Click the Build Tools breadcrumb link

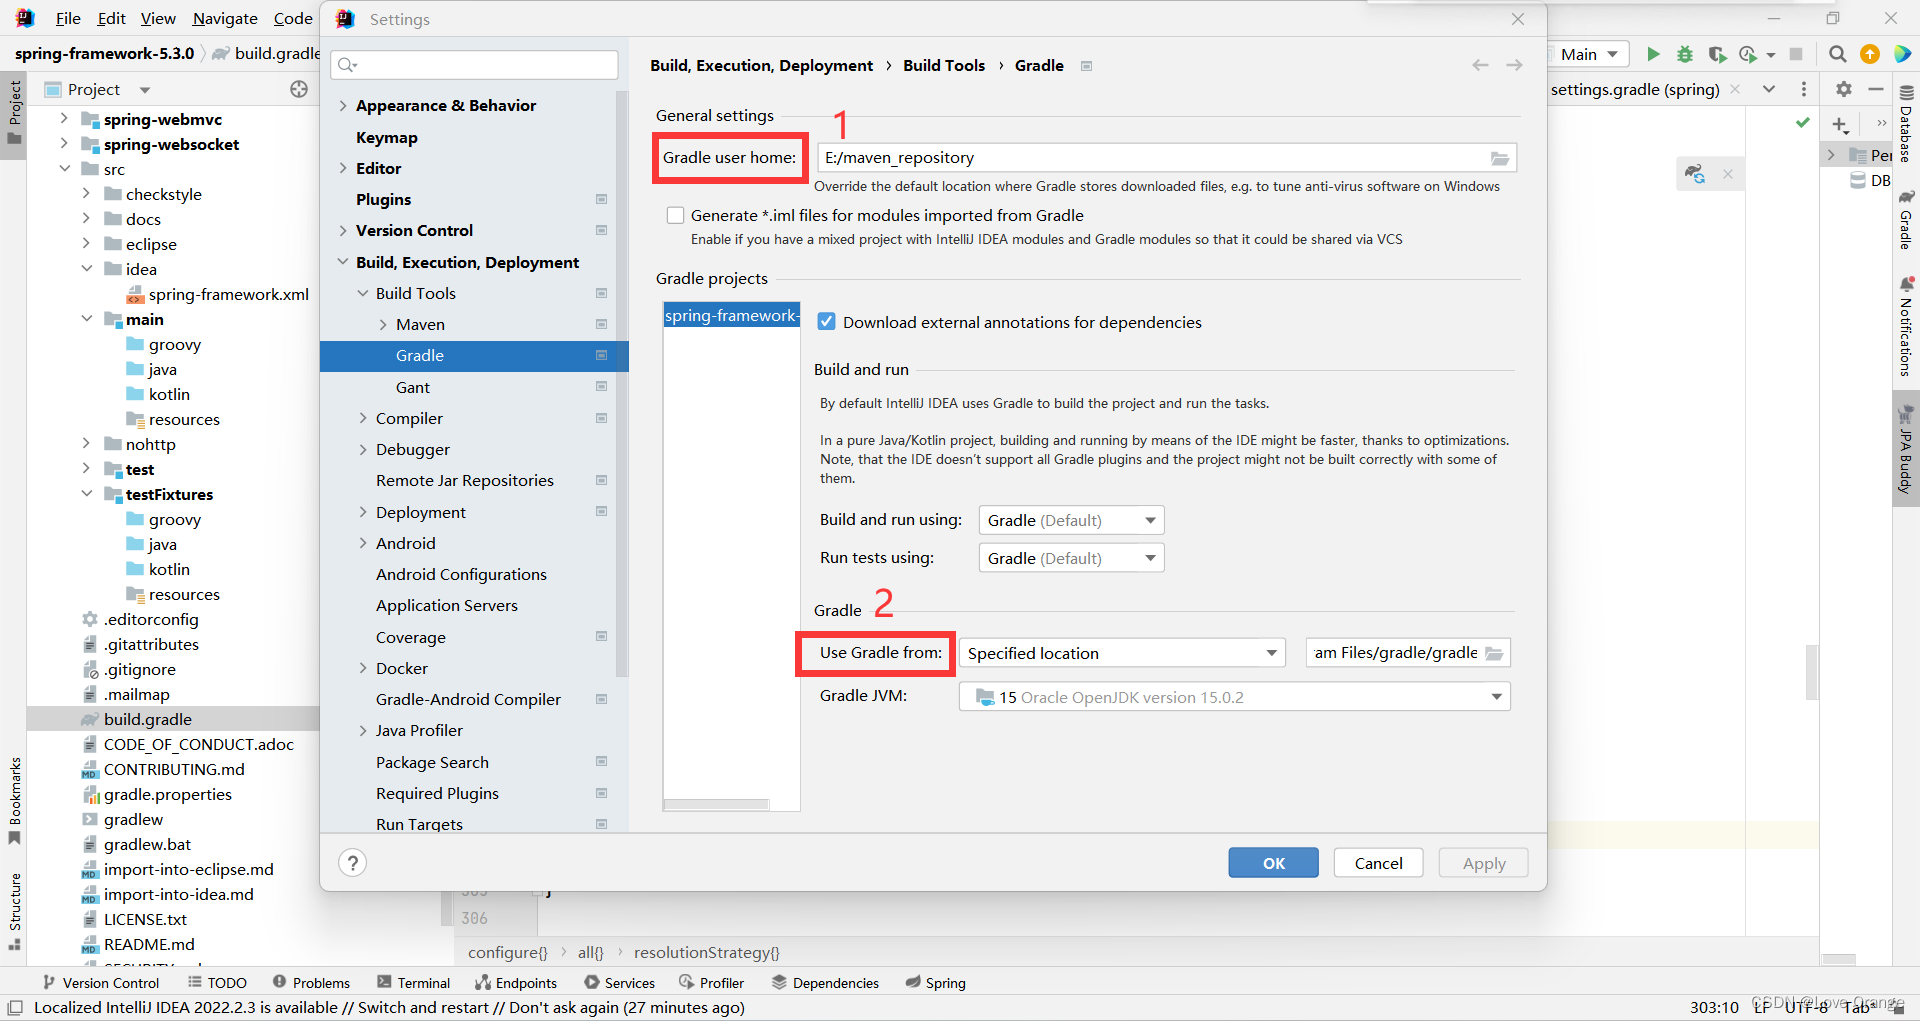(944, 65)
